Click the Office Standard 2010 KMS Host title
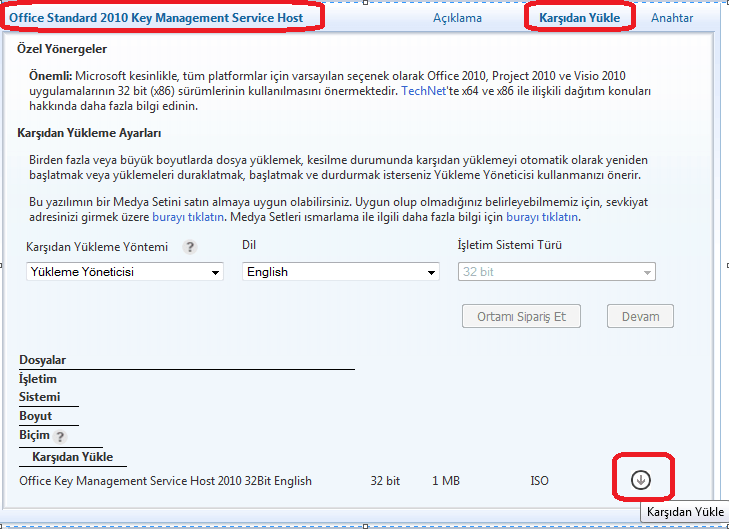 tap(159, 18)
